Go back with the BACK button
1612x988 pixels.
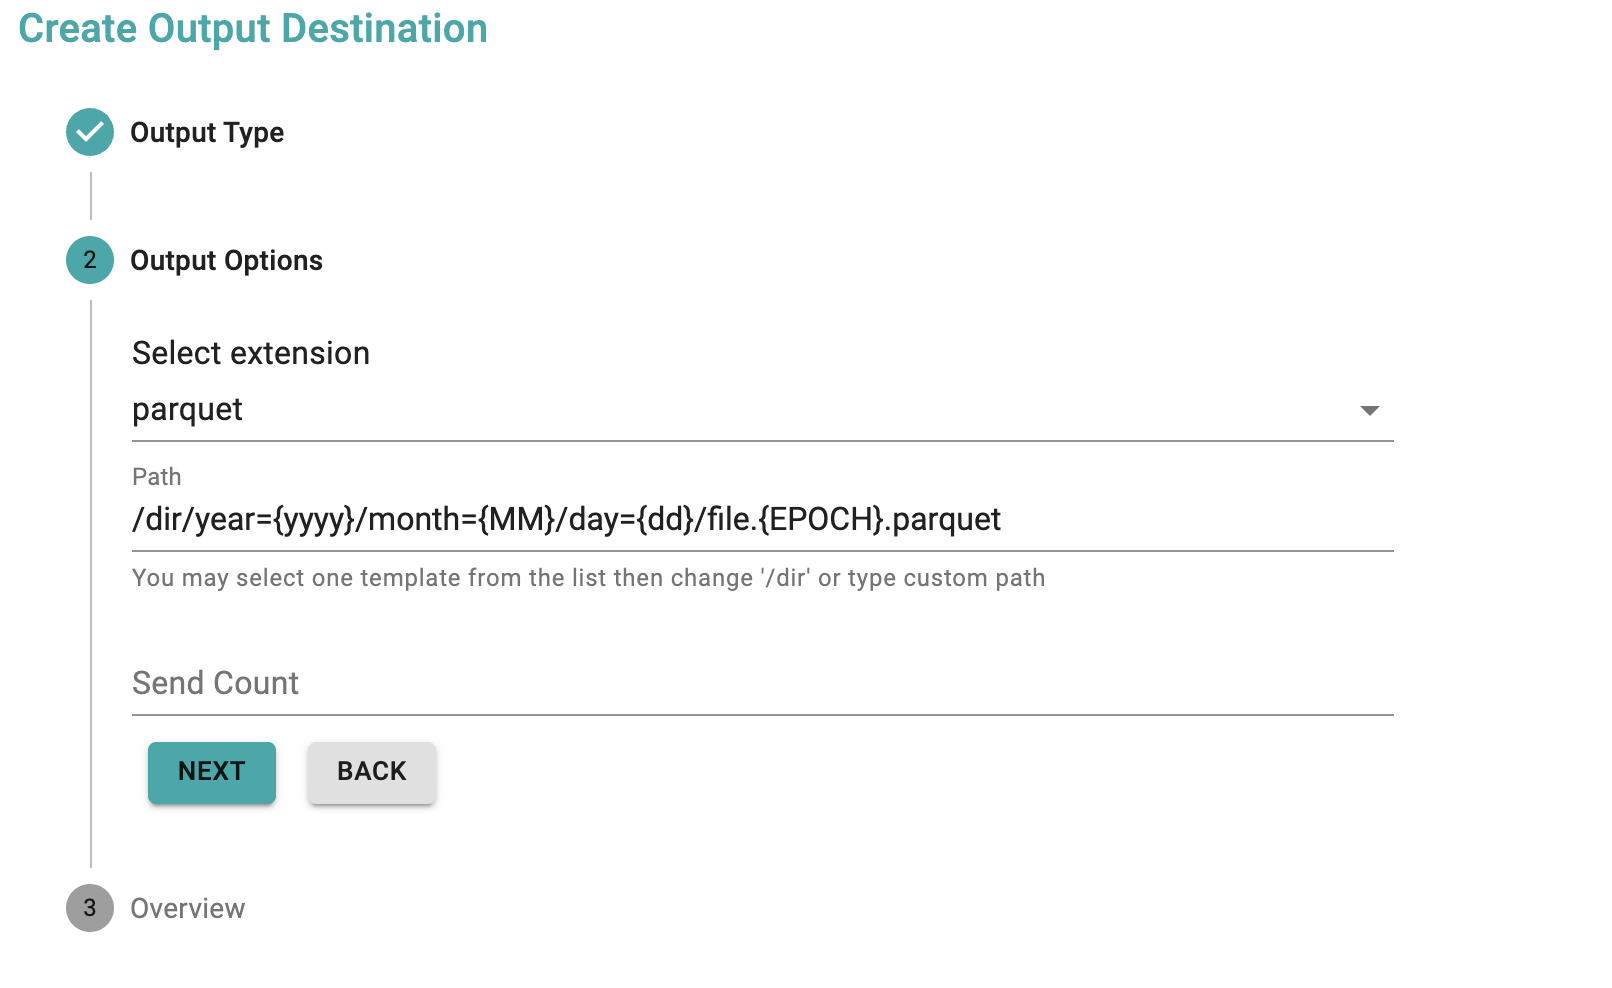point(372,772)
